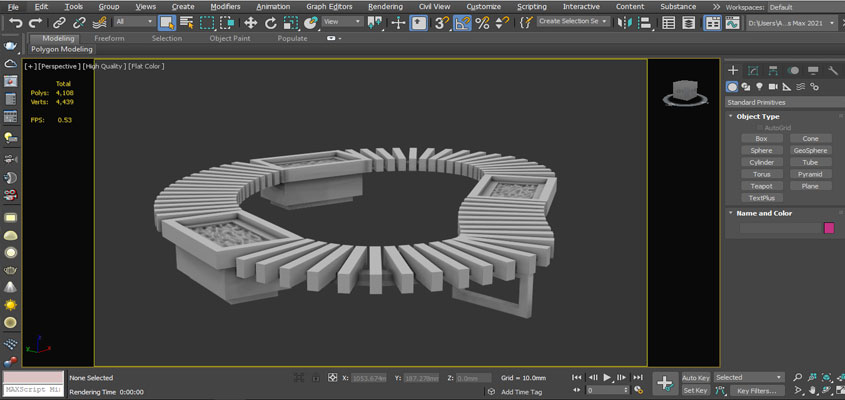Screen dimensions: 845x400
Task: Click the Pyramid object type button
Action: pos(810,175)
